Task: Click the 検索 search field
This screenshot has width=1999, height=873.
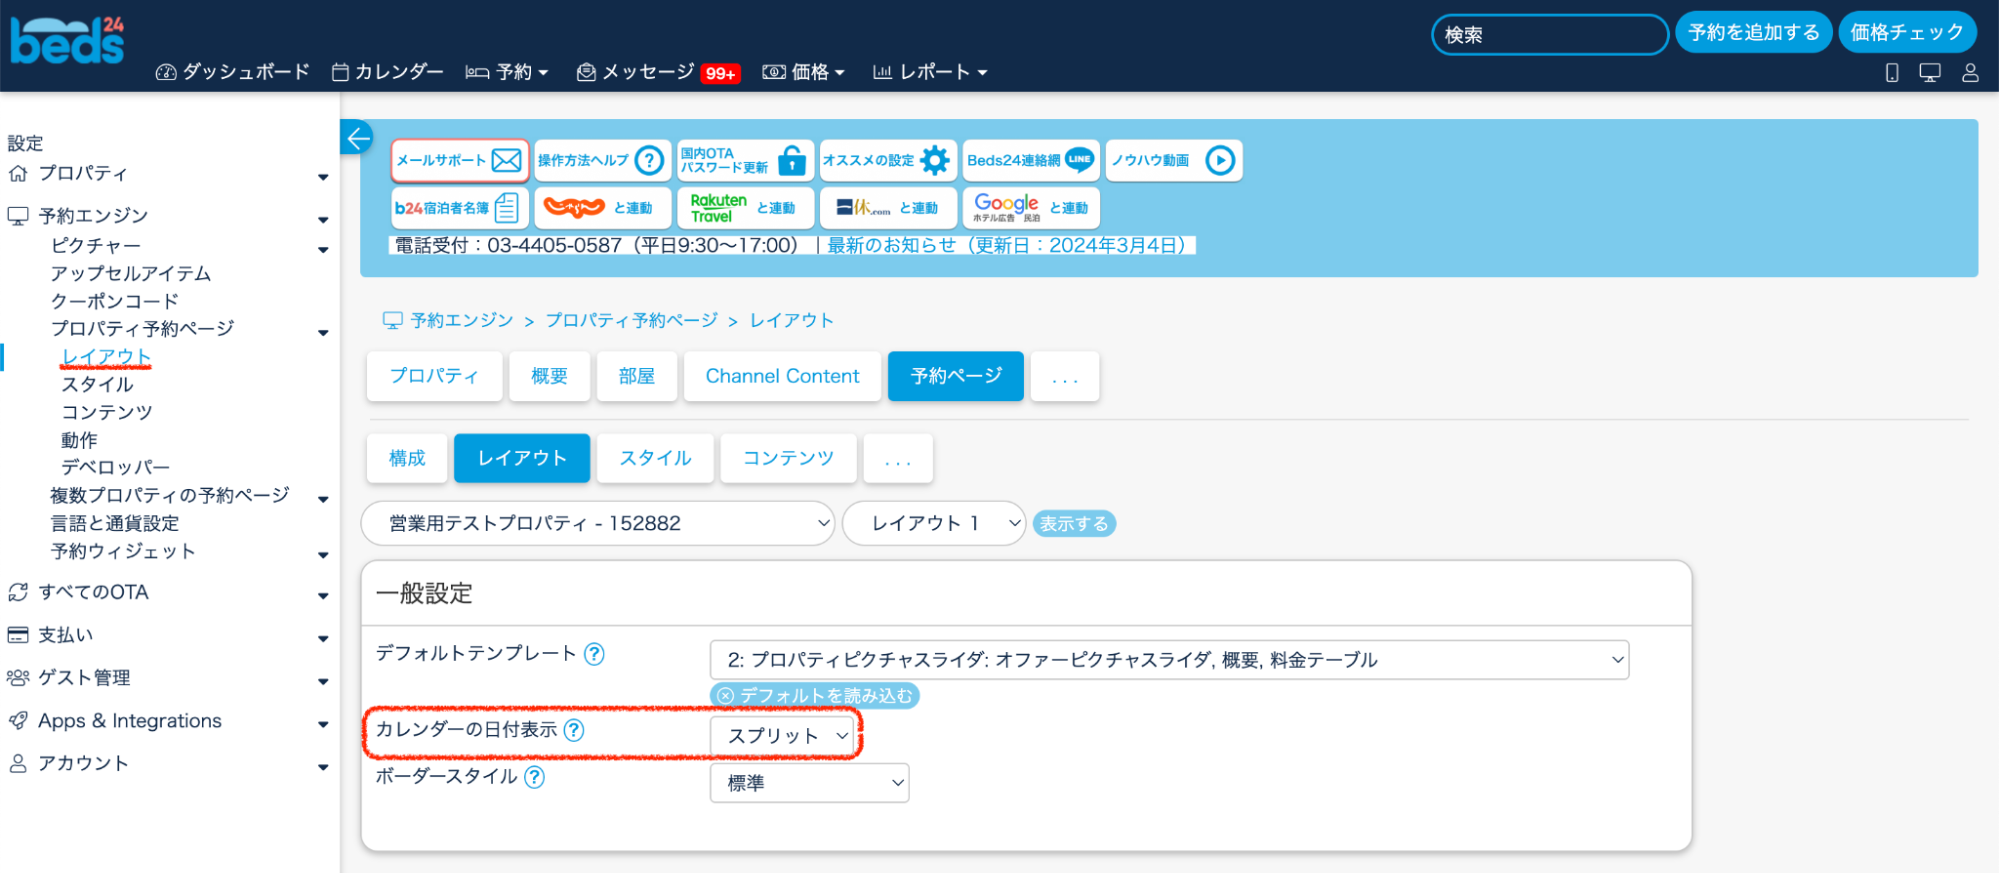Action: 1549,35
